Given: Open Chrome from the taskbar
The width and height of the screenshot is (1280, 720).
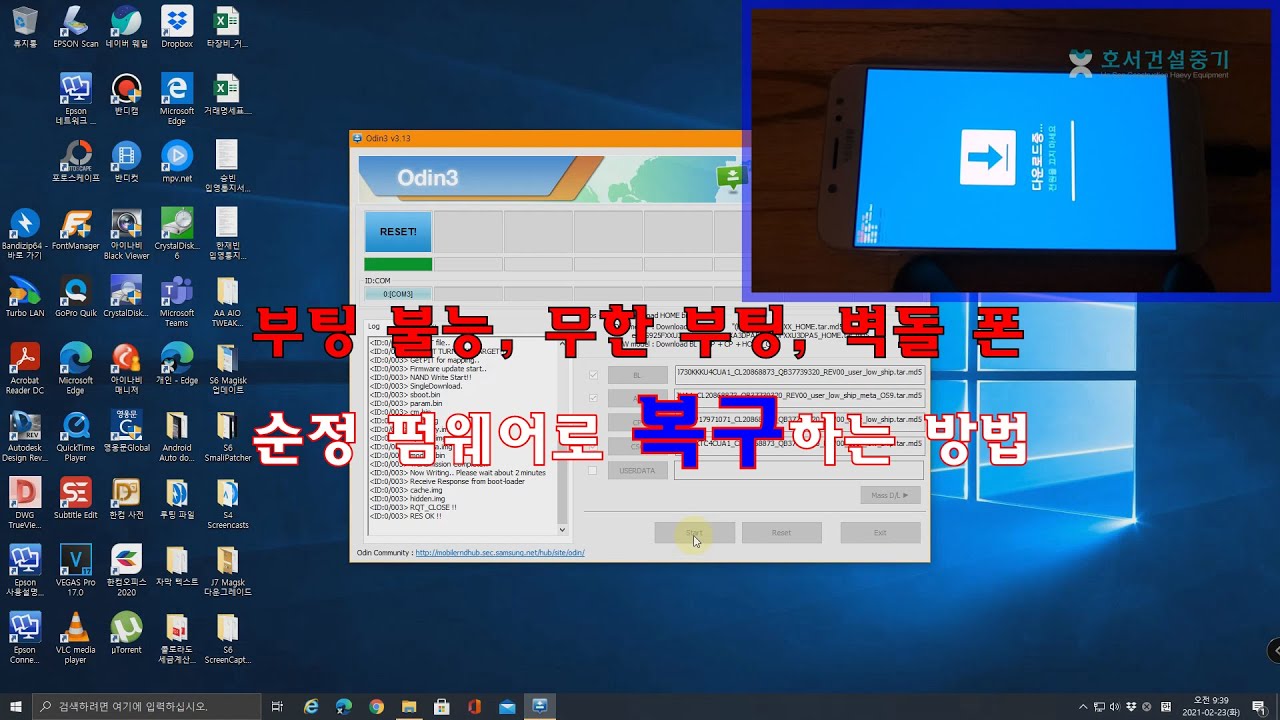Looking at the screenshot, I should (x=376, y=706).
